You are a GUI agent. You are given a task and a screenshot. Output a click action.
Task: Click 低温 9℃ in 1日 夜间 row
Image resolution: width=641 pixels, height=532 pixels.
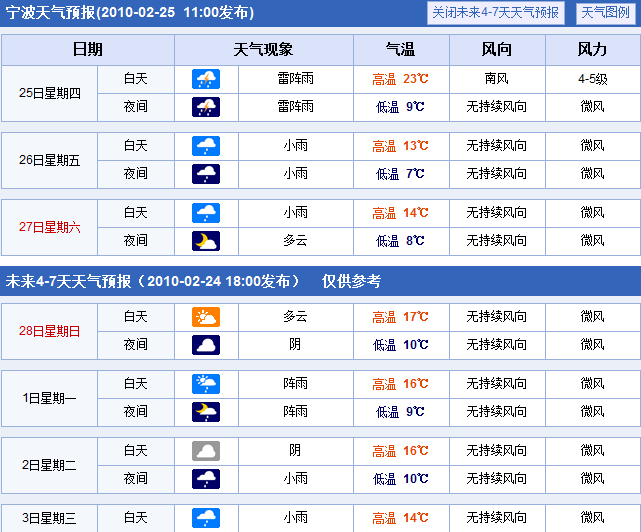(x=400, y=412)
